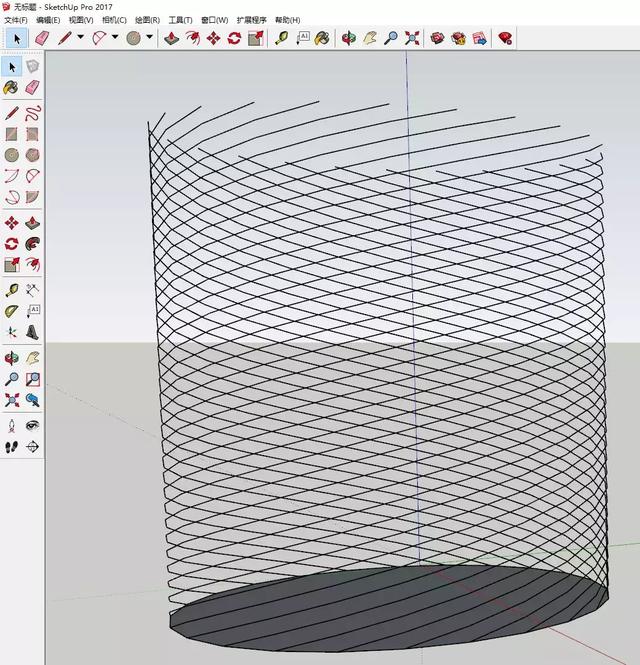
Task: Open the 绘图(R) menu
Action: pos(147,20)
